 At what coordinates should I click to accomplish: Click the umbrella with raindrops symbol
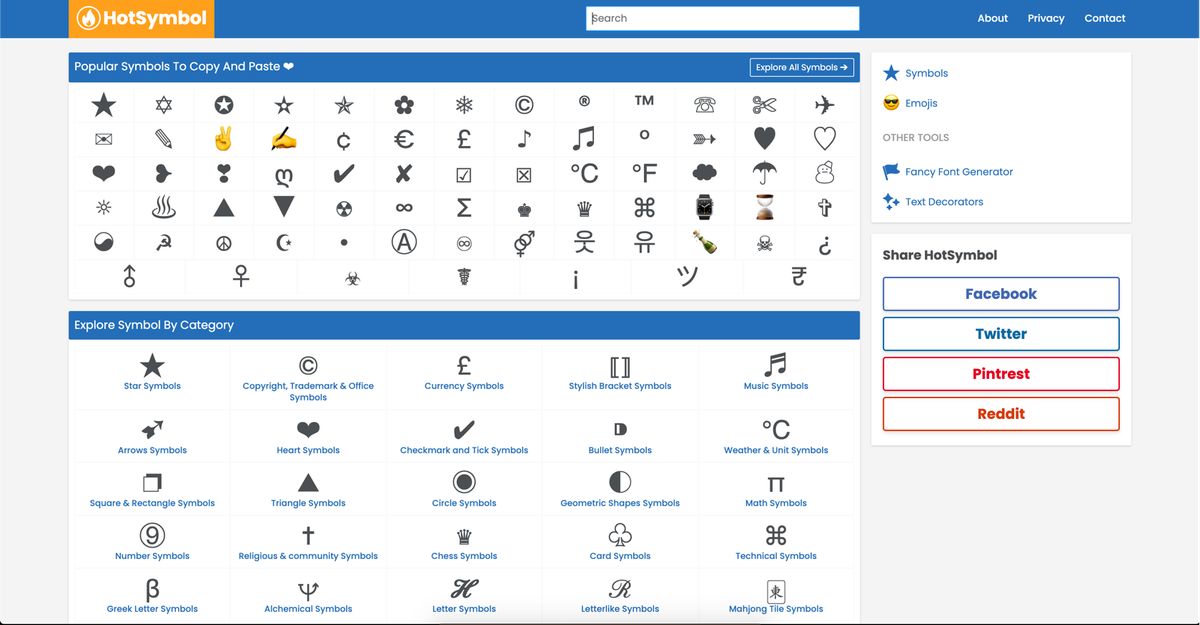764,171
